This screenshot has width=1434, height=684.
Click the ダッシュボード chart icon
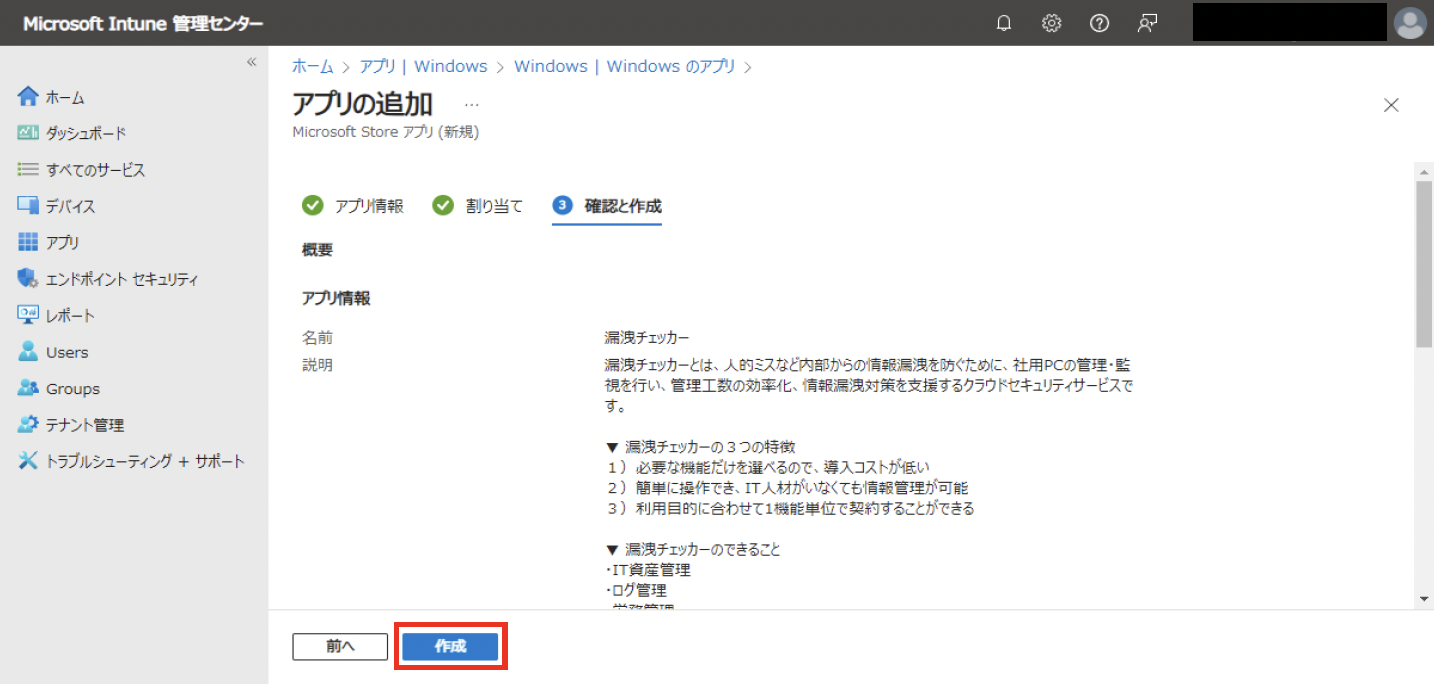(28, 133)
